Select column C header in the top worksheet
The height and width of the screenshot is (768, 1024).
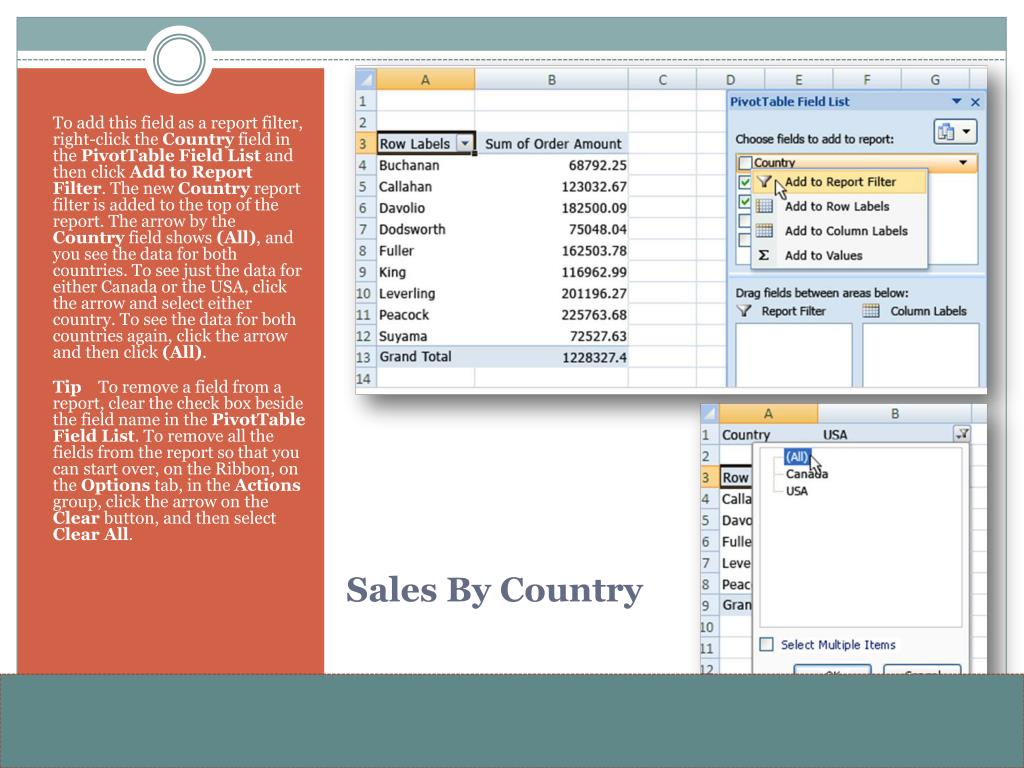pyautogui.click(x=662, y=80)
